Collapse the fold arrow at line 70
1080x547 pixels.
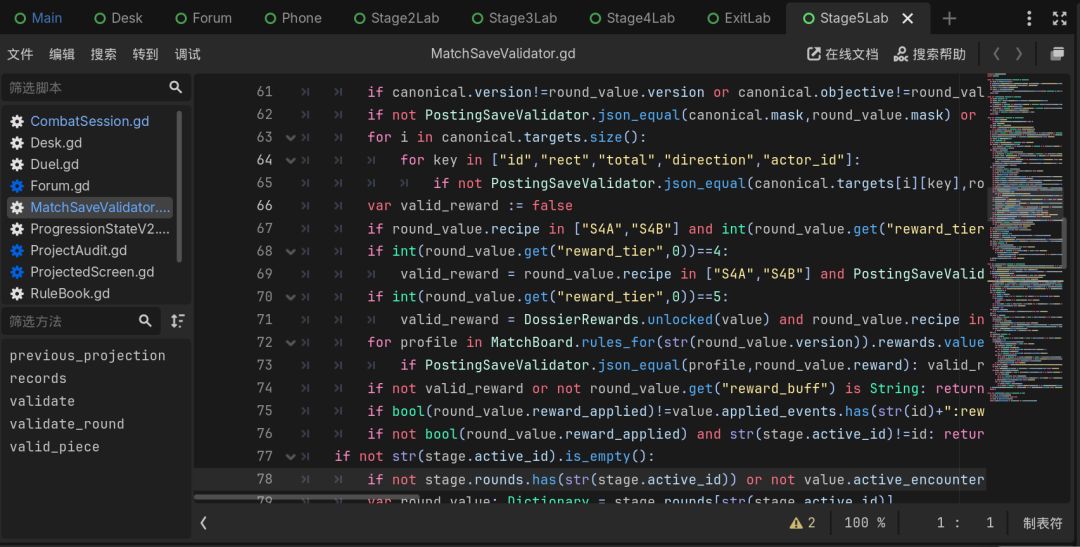pyautogui.click(x=291, y=297)
